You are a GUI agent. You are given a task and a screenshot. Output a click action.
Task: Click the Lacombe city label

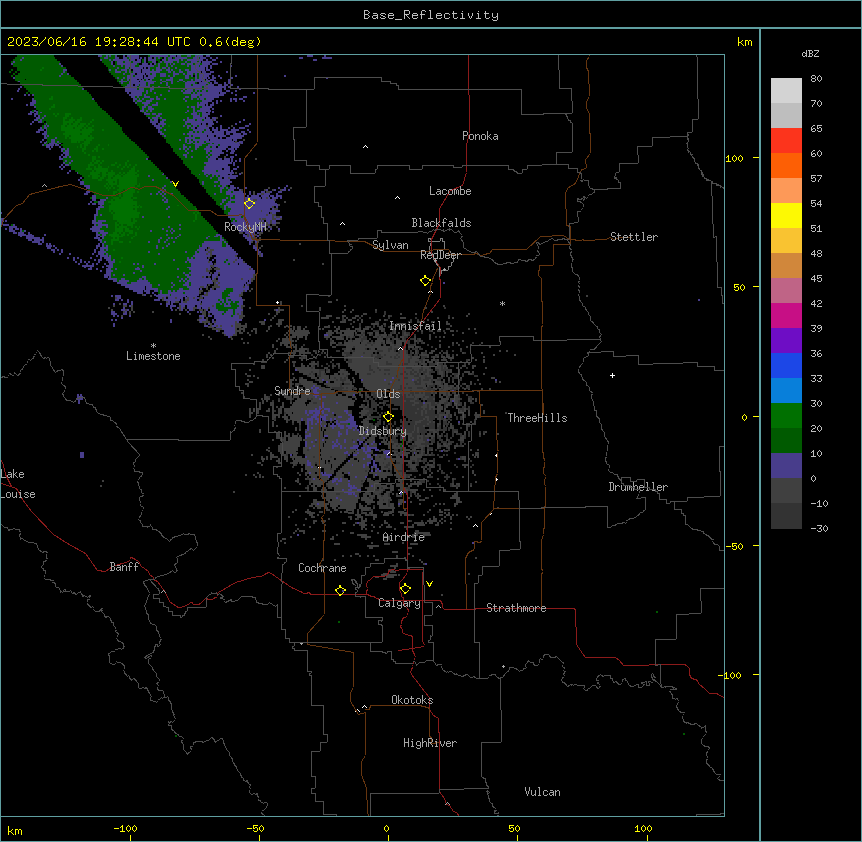coord(450,191)
